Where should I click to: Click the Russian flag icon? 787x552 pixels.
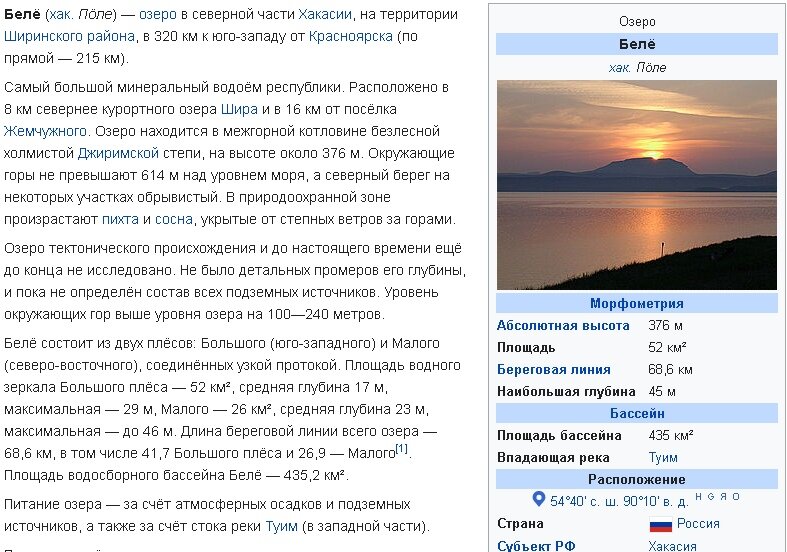pos(660,524)
